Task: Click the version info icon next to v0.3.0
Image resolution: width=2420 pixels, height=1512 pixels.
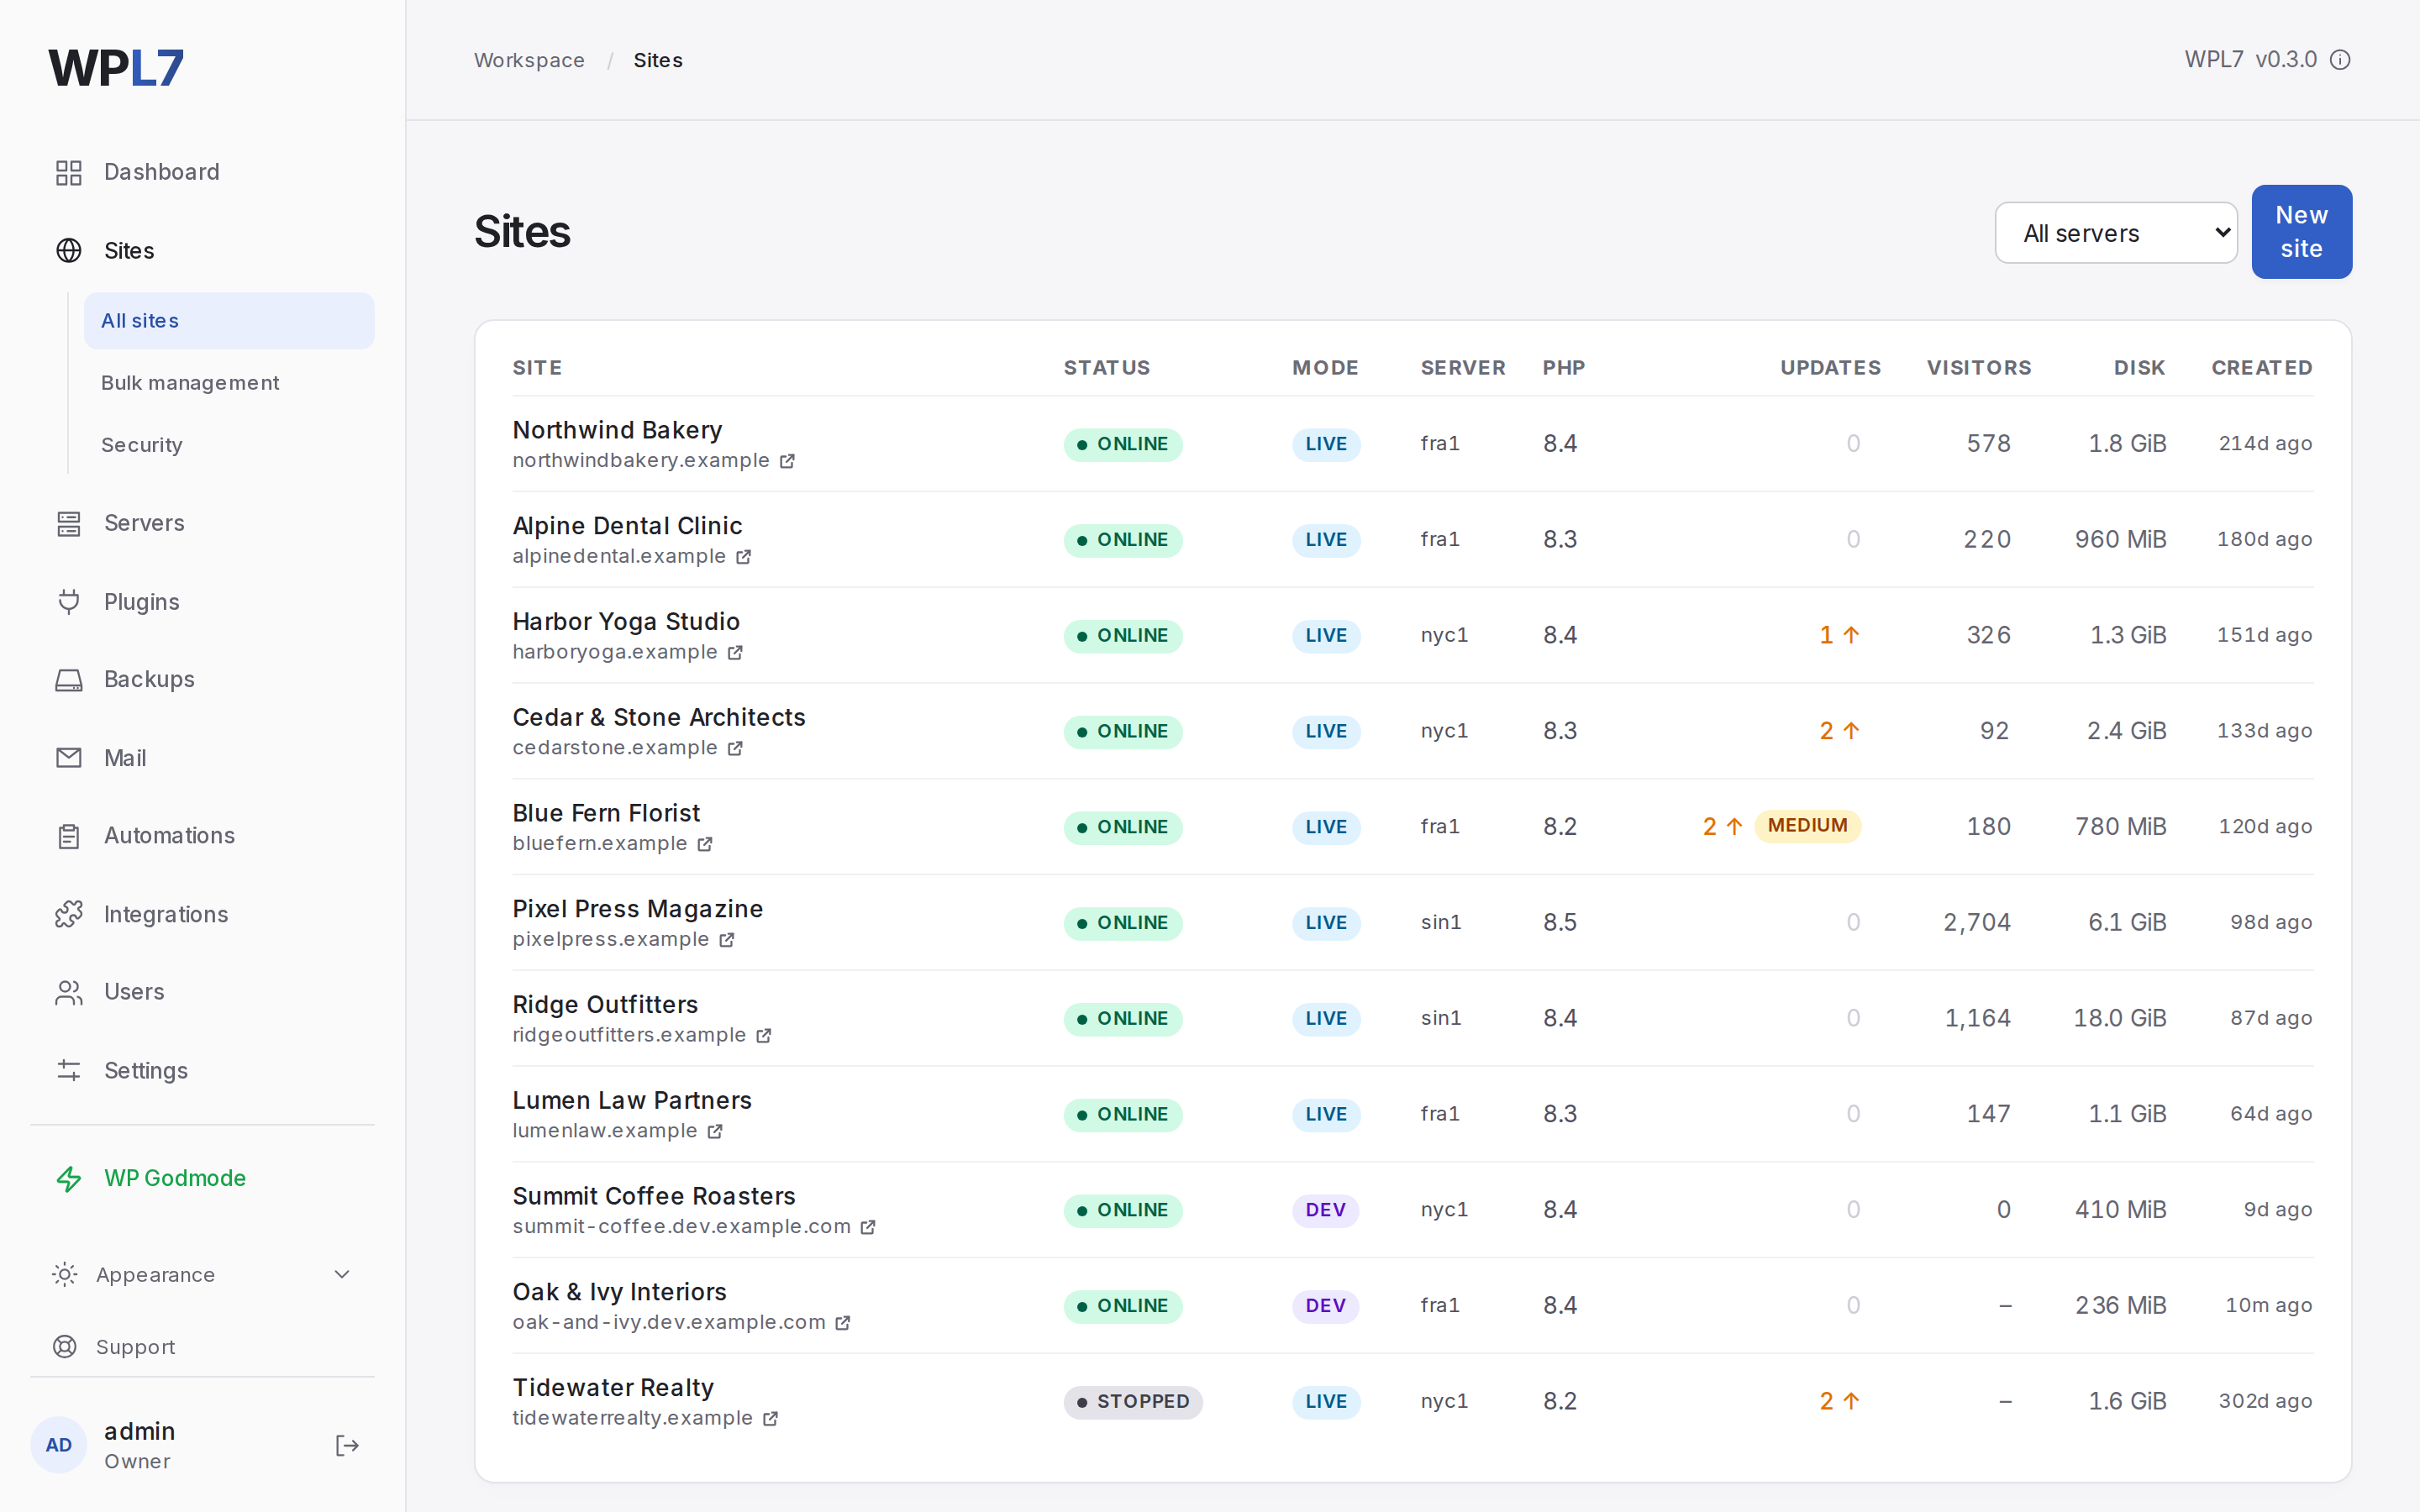Action: tap(2340, 60)
